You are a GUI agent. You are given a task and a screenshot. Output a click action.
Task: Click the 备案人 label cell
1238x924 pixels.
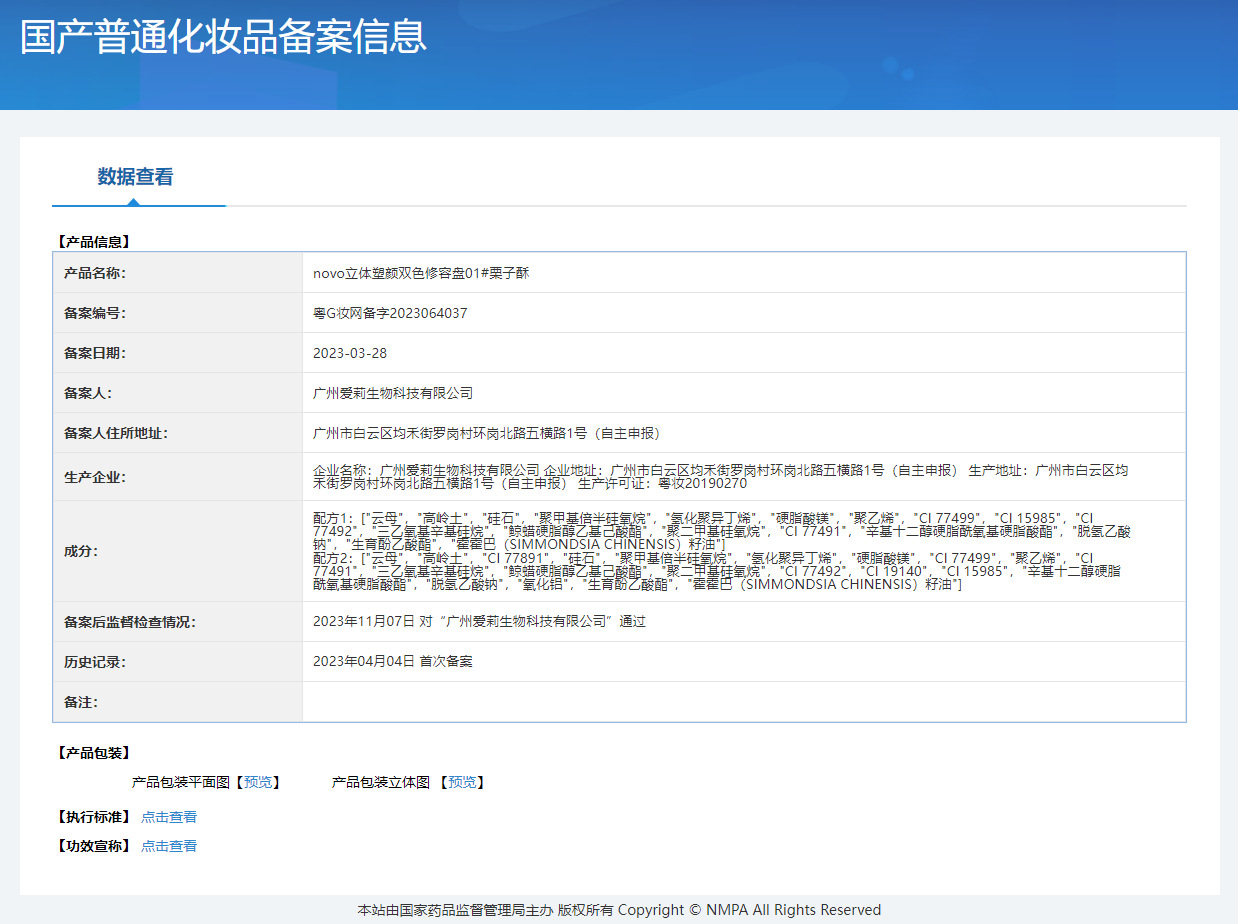(x=178, y=393)
